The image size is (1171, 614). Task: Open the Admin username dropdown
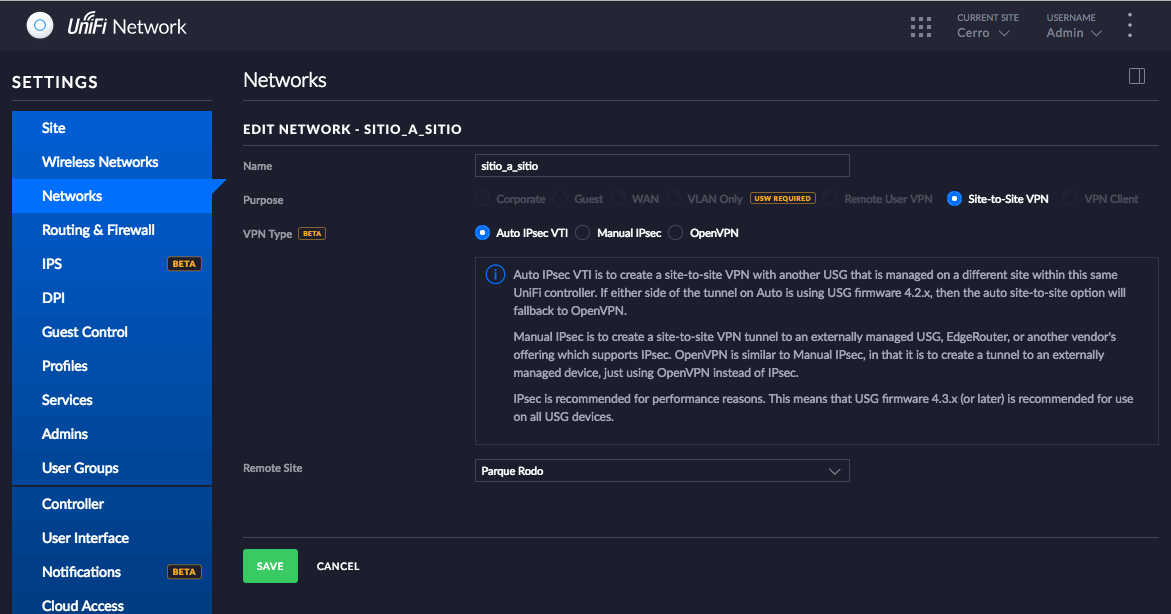tap(1074, 33)
